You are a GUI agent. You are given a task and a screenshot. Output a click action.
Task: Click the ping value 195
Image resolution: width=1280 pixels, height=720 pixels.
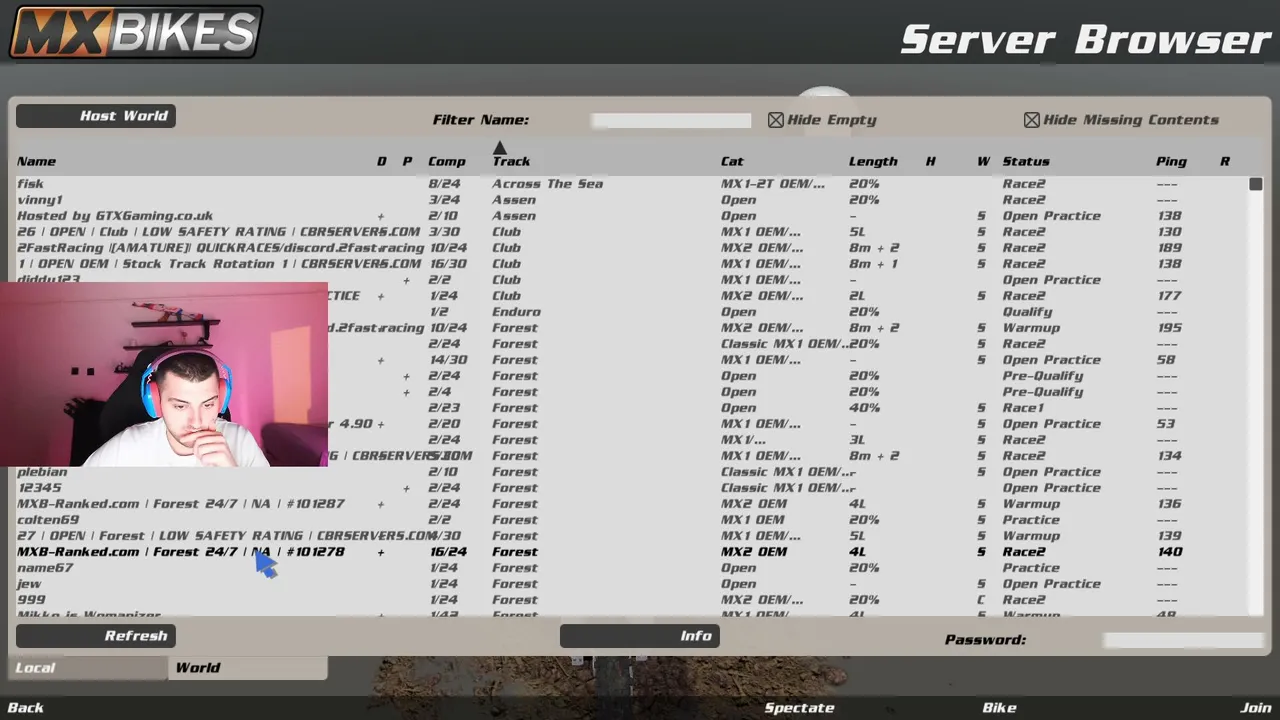(x=1168, y=328)
